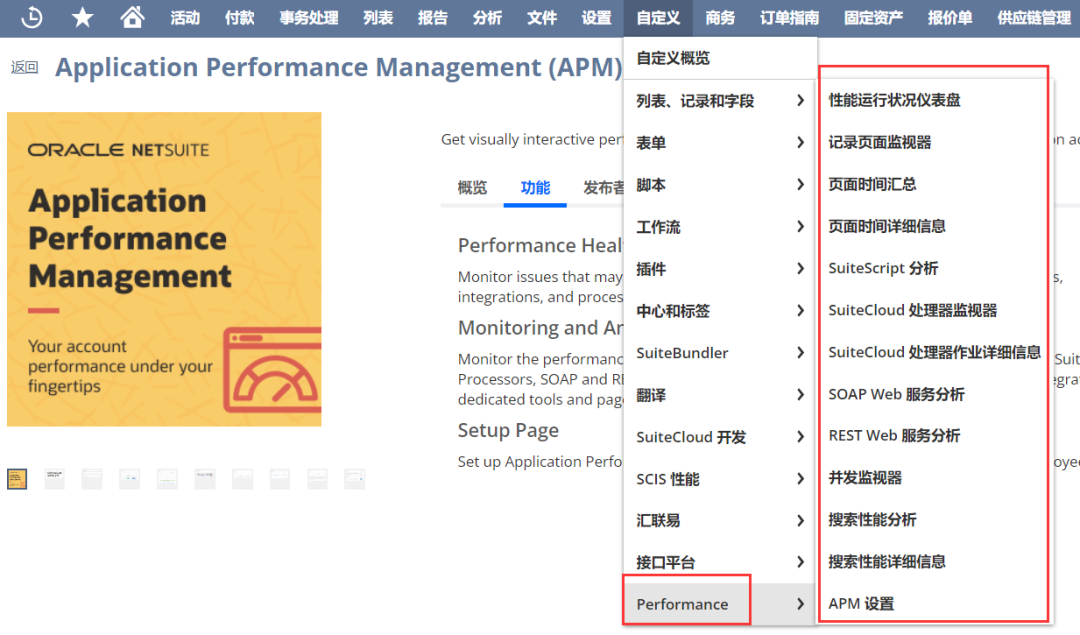Expand the Performance submenu
This screenshot has height=635, width=1080.
(720, 604)
